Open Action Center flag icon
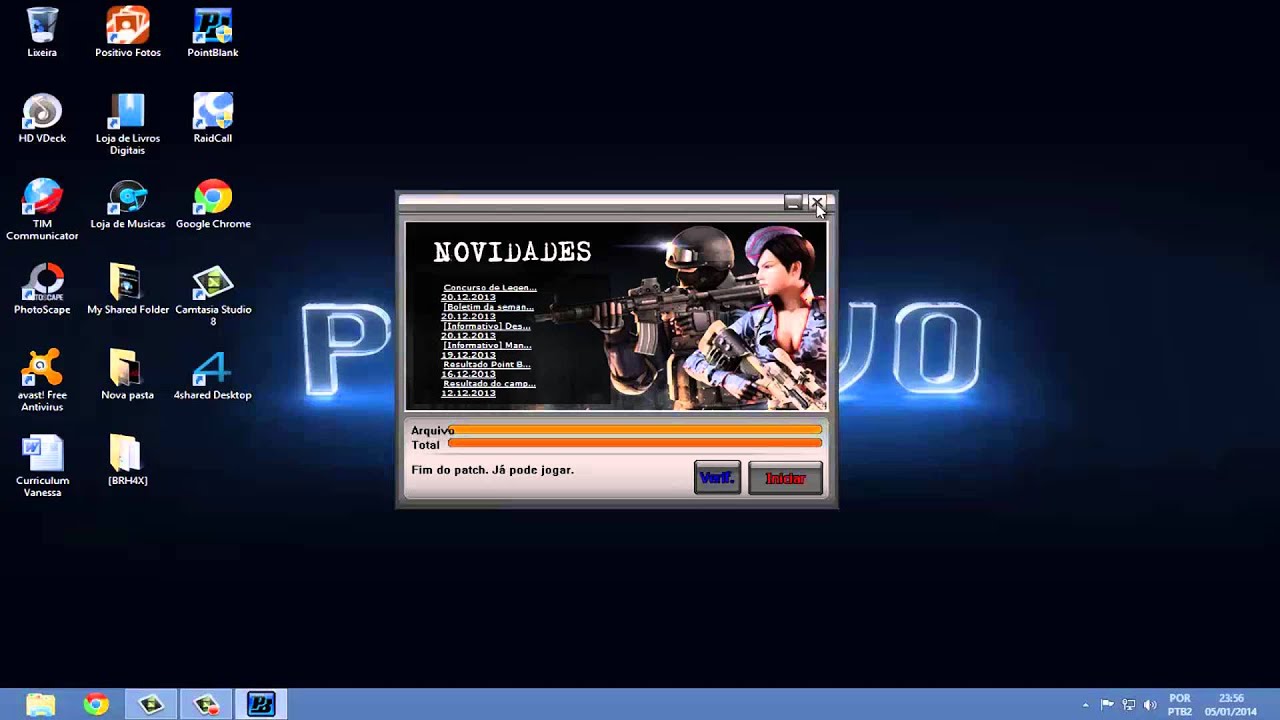1280x720 pixels. click(x=1107, y=705)
